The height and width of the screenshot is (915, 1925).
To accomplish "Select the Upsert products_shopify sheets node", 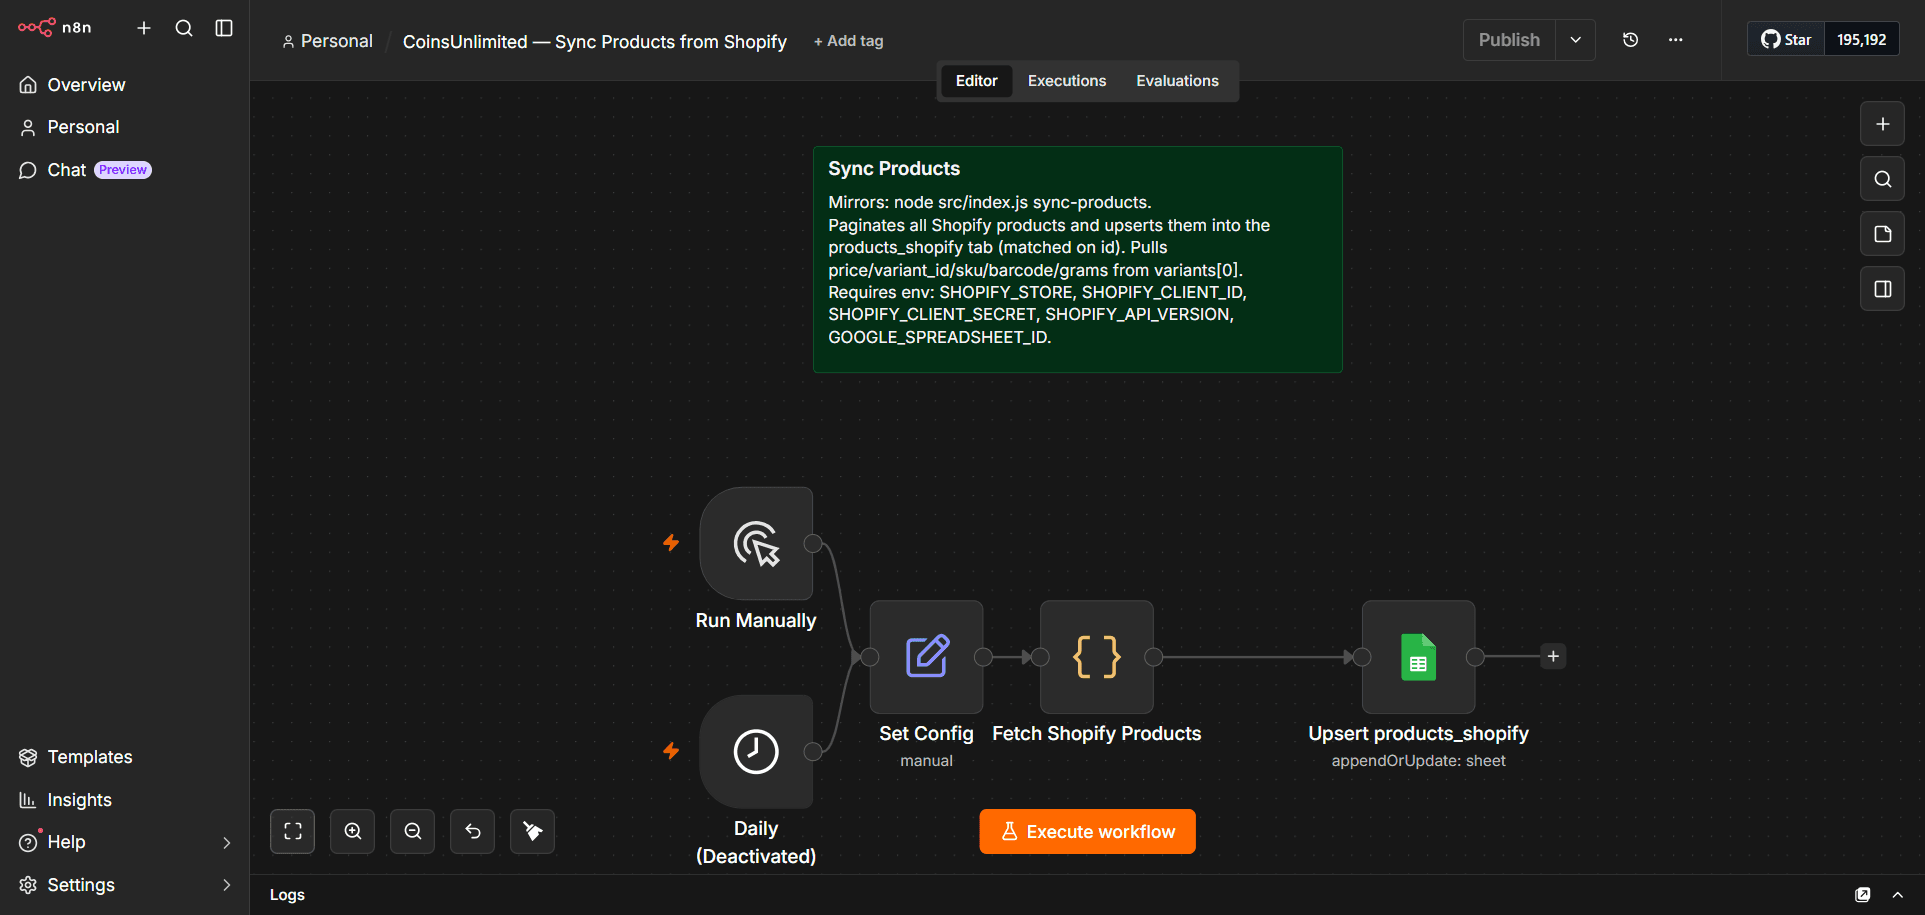I will tap(1418, 657).
